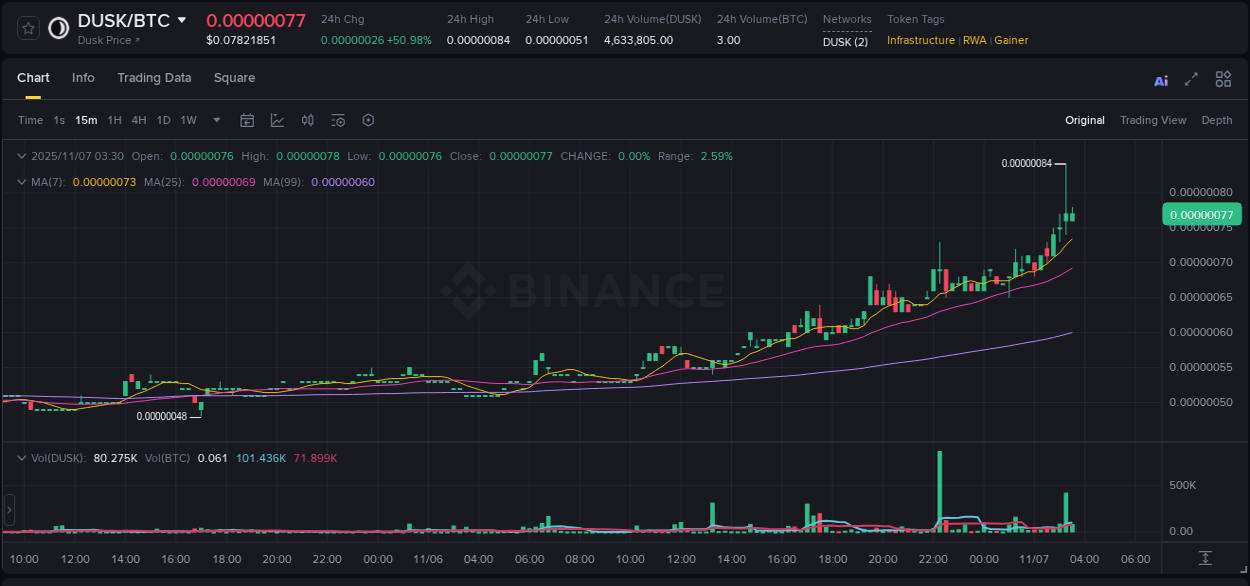This screenshot has height=586, width=1250.
Task: Open the date range calendar picker
Action: click(247, 119)
